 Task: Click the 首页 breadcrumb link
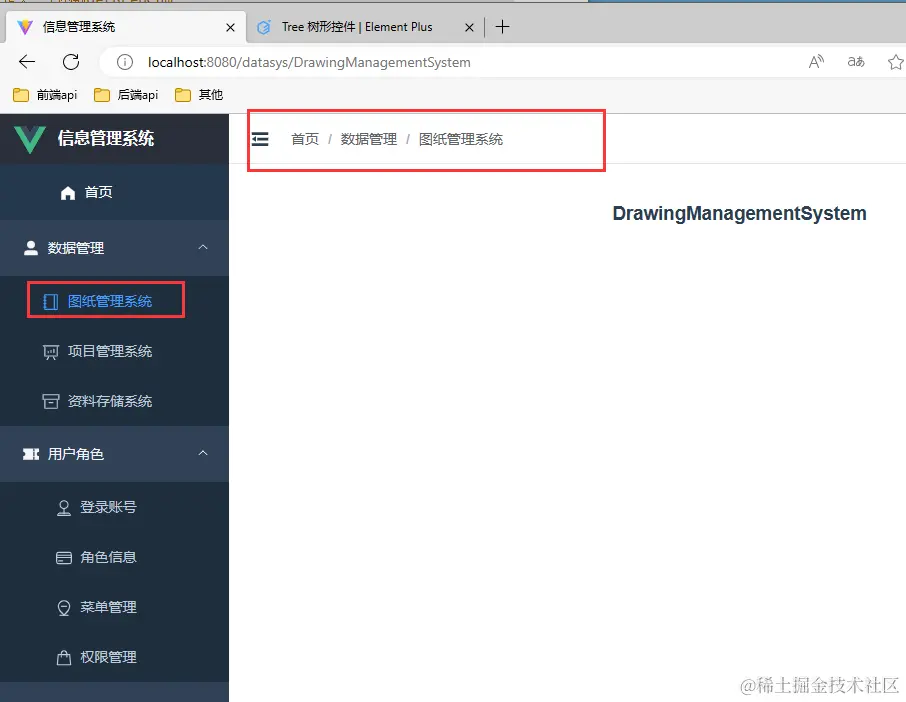305,139
